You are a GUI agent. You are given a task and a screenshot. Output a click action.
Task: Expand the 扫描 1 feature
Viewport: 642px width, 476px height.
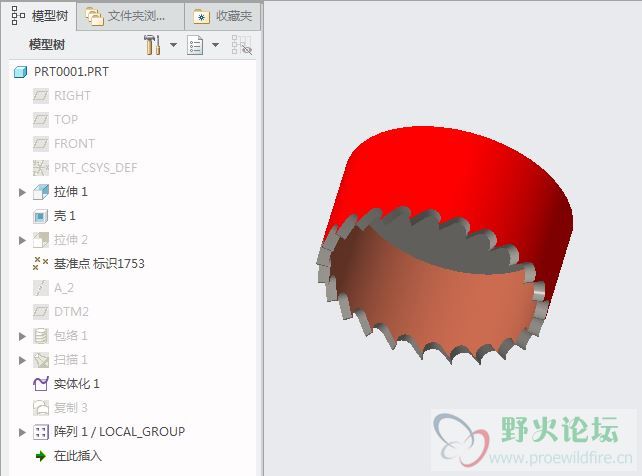point(22,361)
